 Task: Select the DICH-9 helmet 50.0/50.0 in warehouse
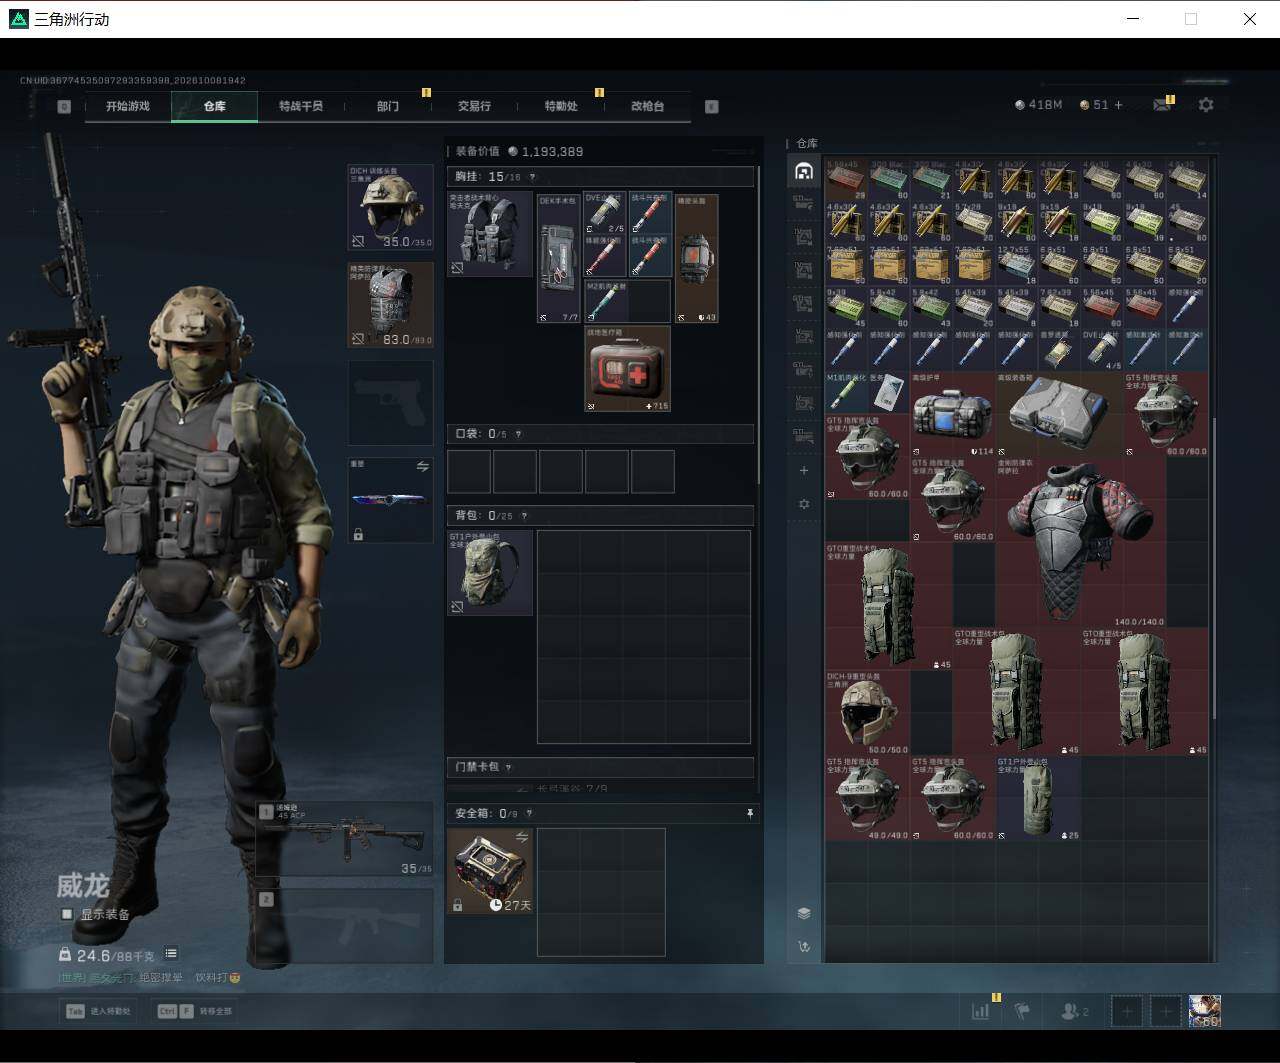(868, 713)
